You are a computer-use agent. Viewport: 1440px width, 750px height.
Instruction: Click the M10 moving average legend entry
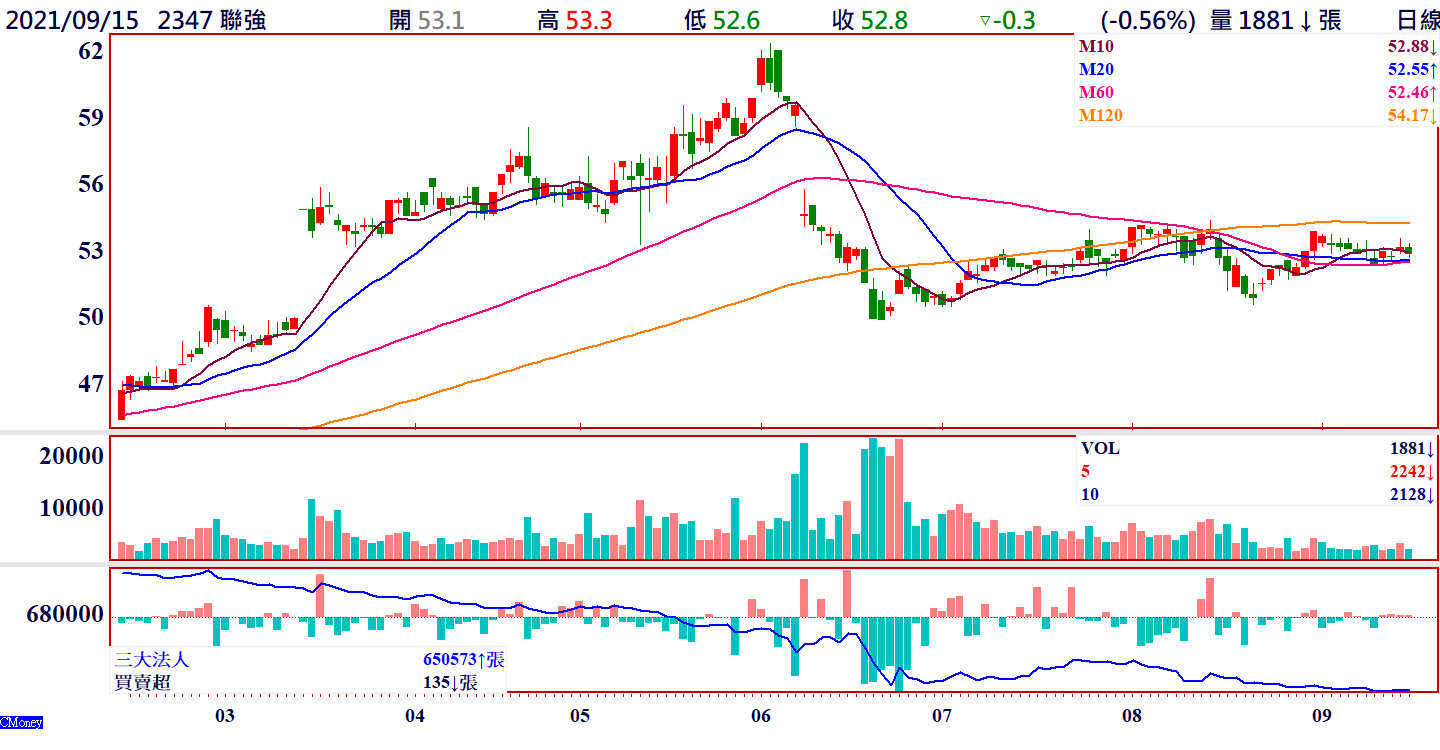pyautogui.click(x=1096, y=46)
